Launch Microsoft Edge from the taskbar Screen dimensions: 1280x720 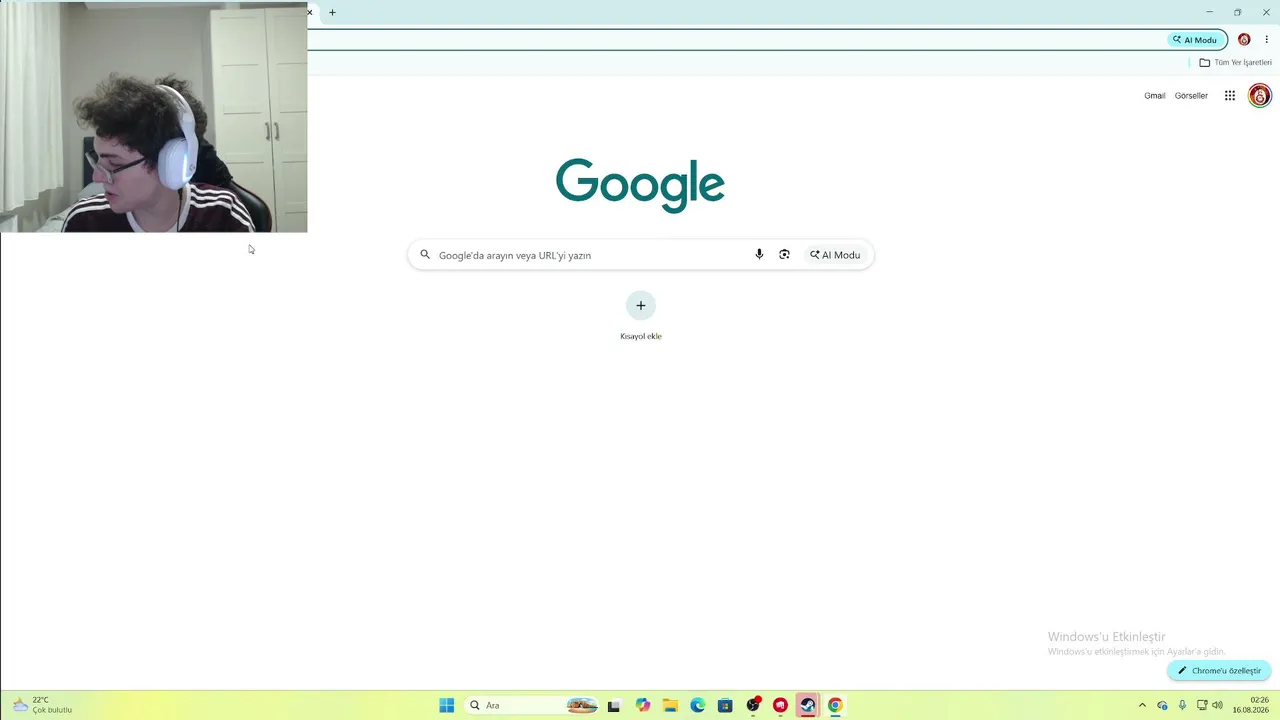tap(698, 705)
